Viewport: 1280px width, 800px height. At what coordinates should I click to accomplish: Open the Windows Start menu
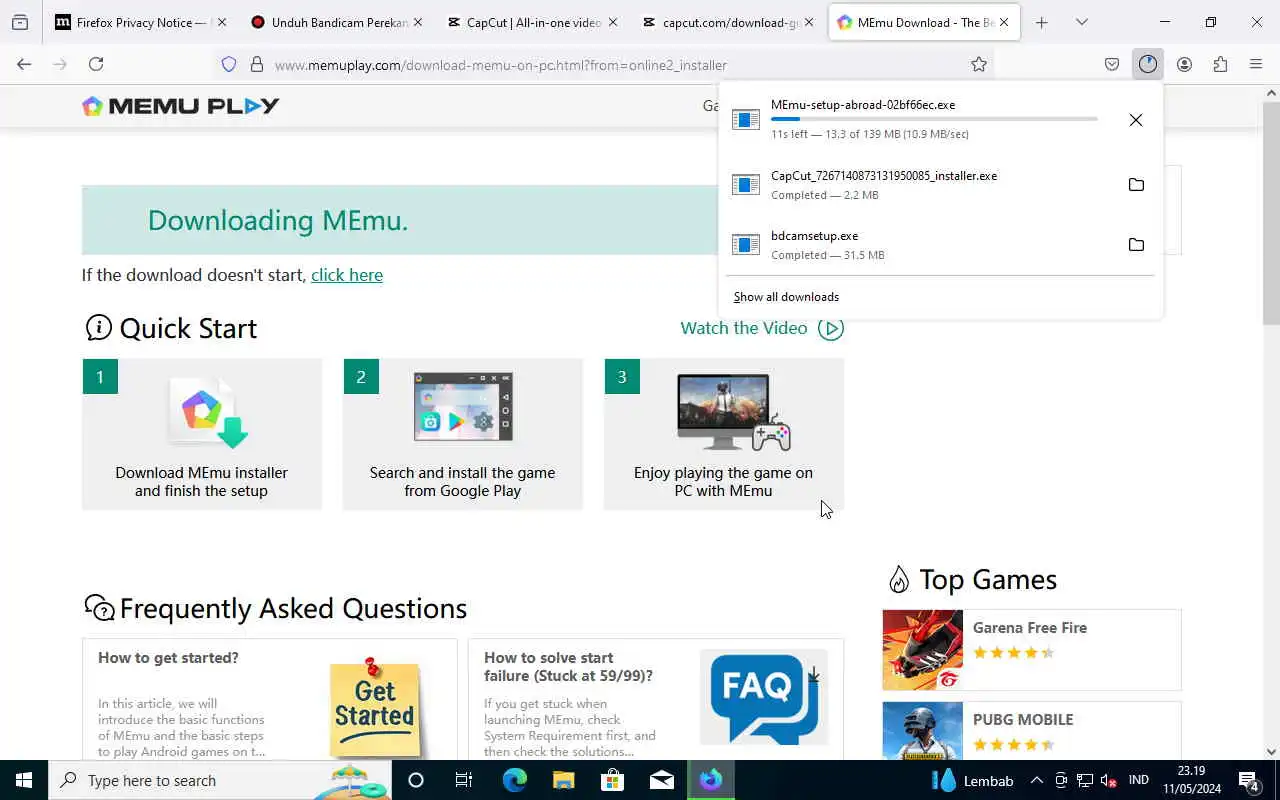pos(24,780)
